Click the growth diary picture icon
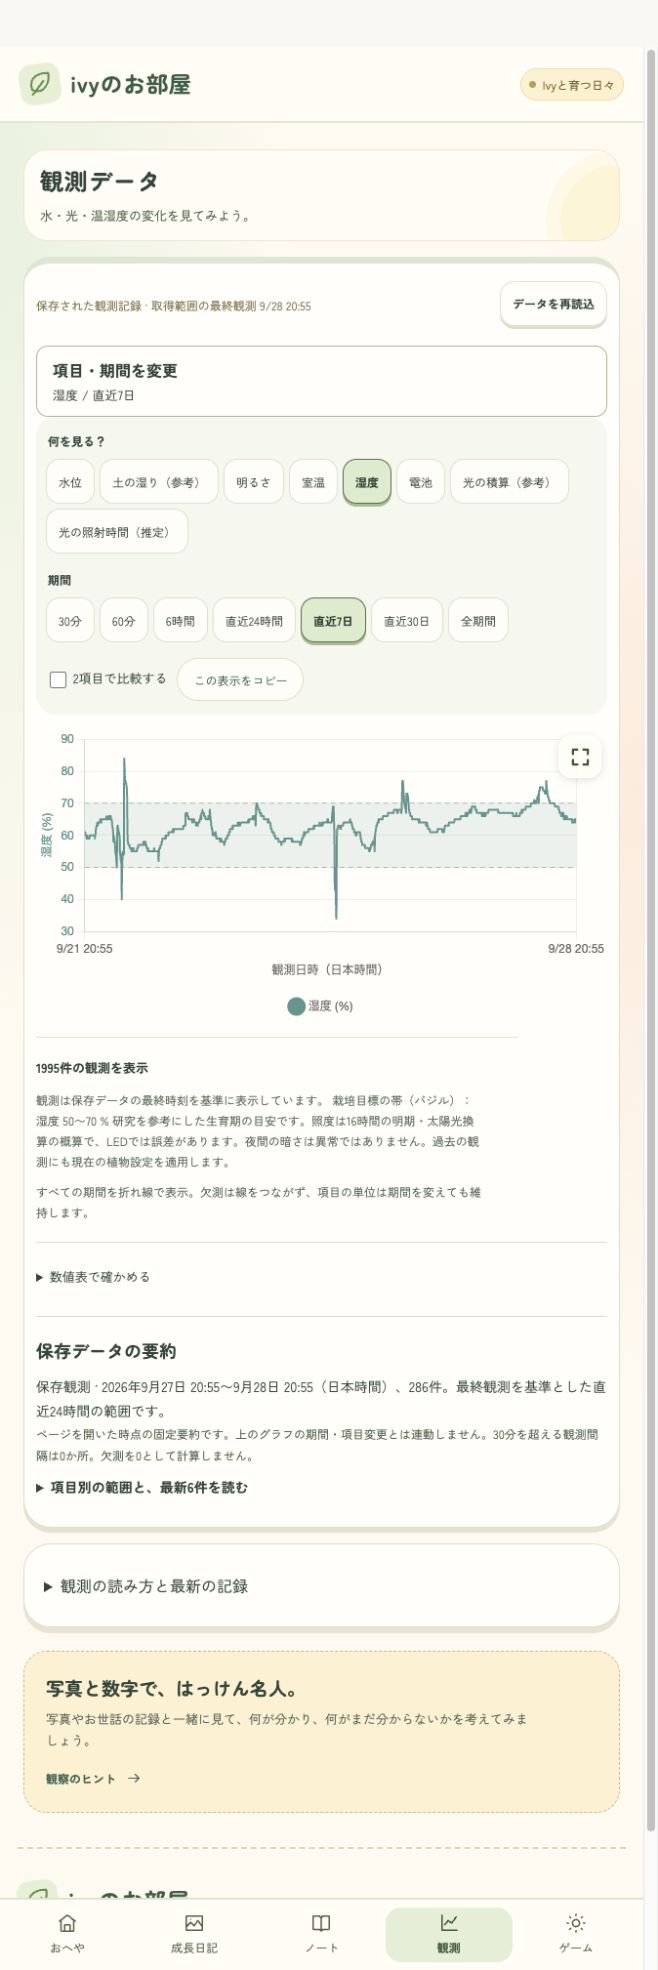The image size is (658, 1970). pos(194,1922)
